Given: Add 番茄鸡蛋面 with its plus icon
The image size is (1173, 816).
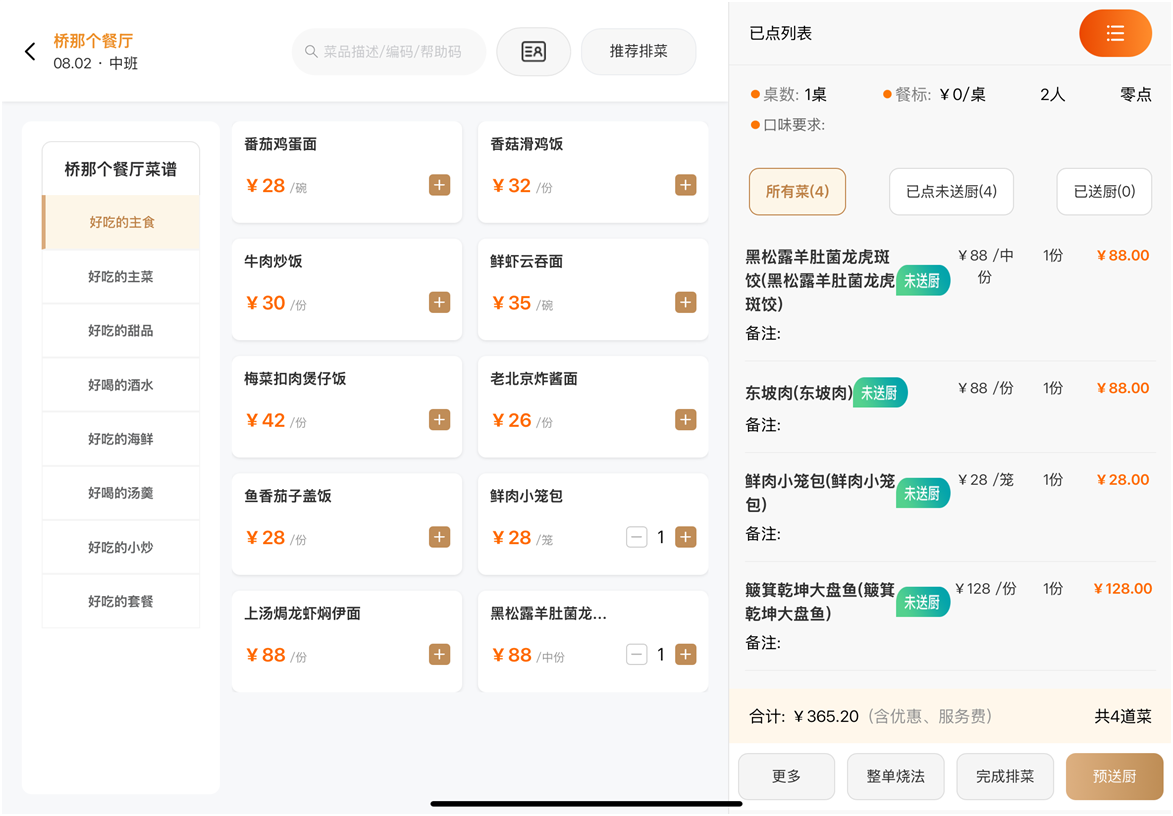Looking at the screenshot, I should [439, 185].
